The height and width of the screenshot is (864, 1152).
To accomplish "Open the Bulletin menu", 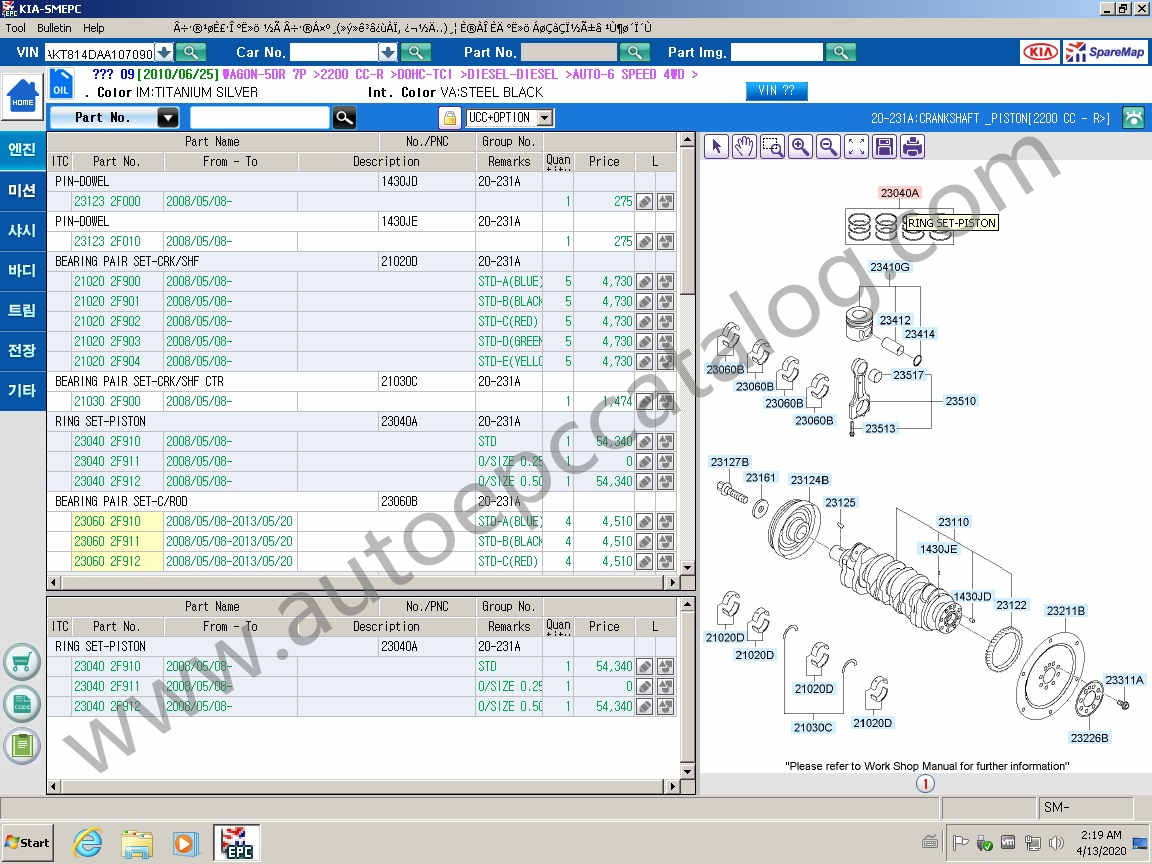I will coord(54,28).
